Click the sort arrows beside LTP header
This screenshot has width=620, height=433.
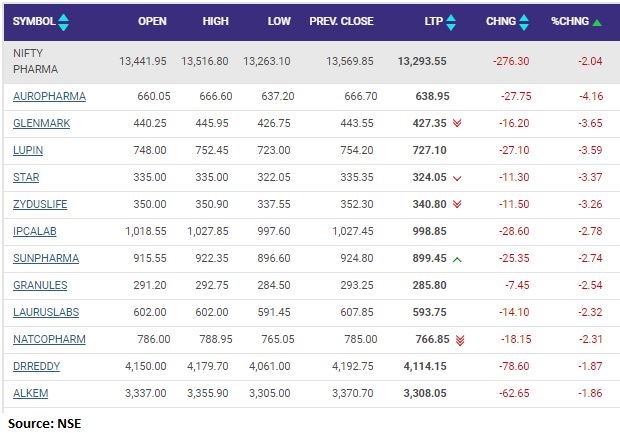pos(449,22)
